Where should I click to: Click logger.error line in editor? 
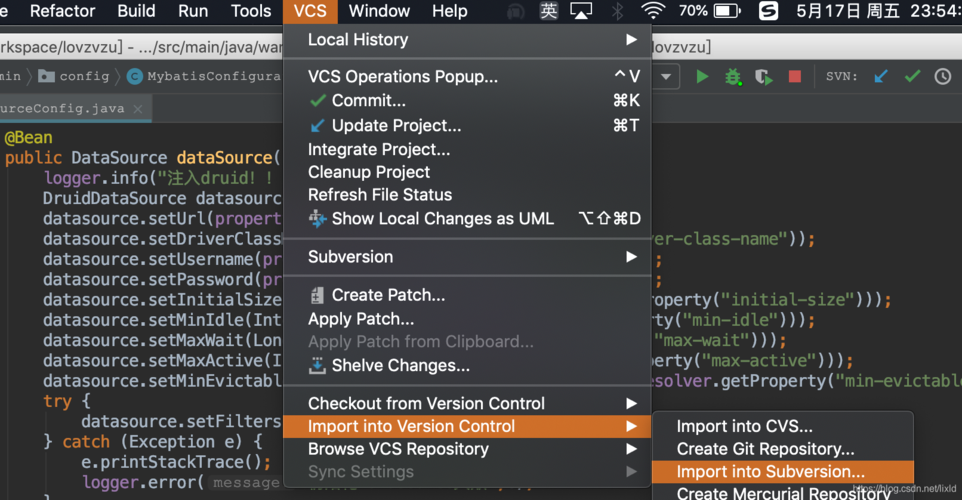click(x=181, y=482)
